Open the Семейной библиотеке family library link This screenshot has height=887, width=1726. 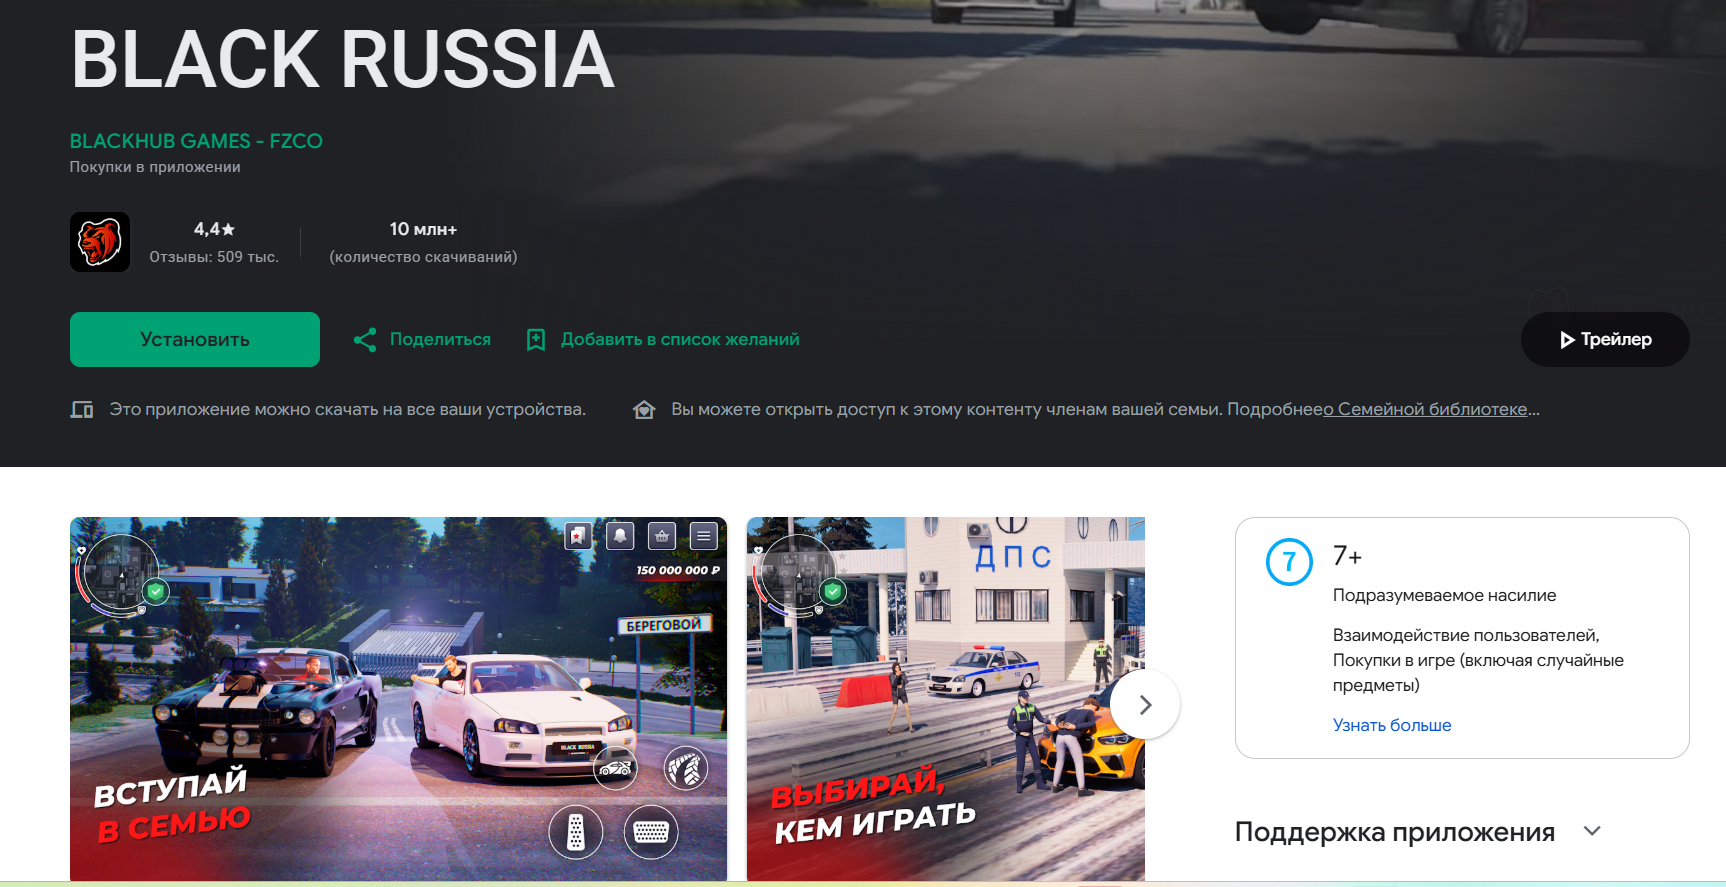(1428, 409)
